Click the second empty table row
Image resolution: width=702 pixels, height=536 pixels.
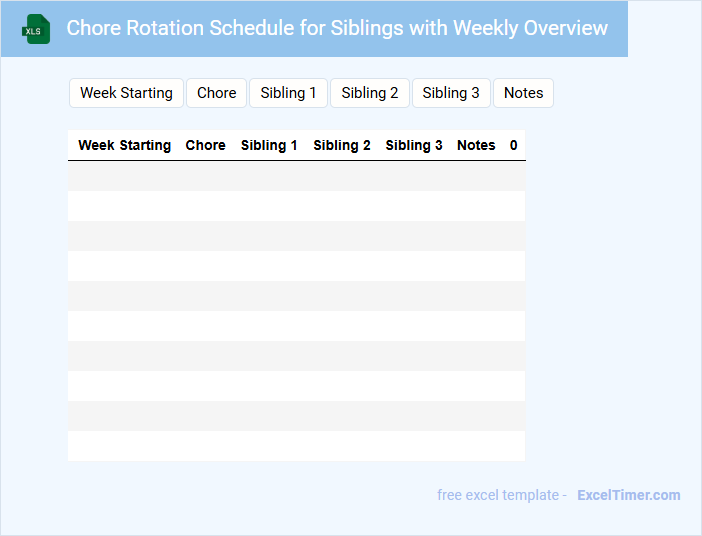(296, 206)
